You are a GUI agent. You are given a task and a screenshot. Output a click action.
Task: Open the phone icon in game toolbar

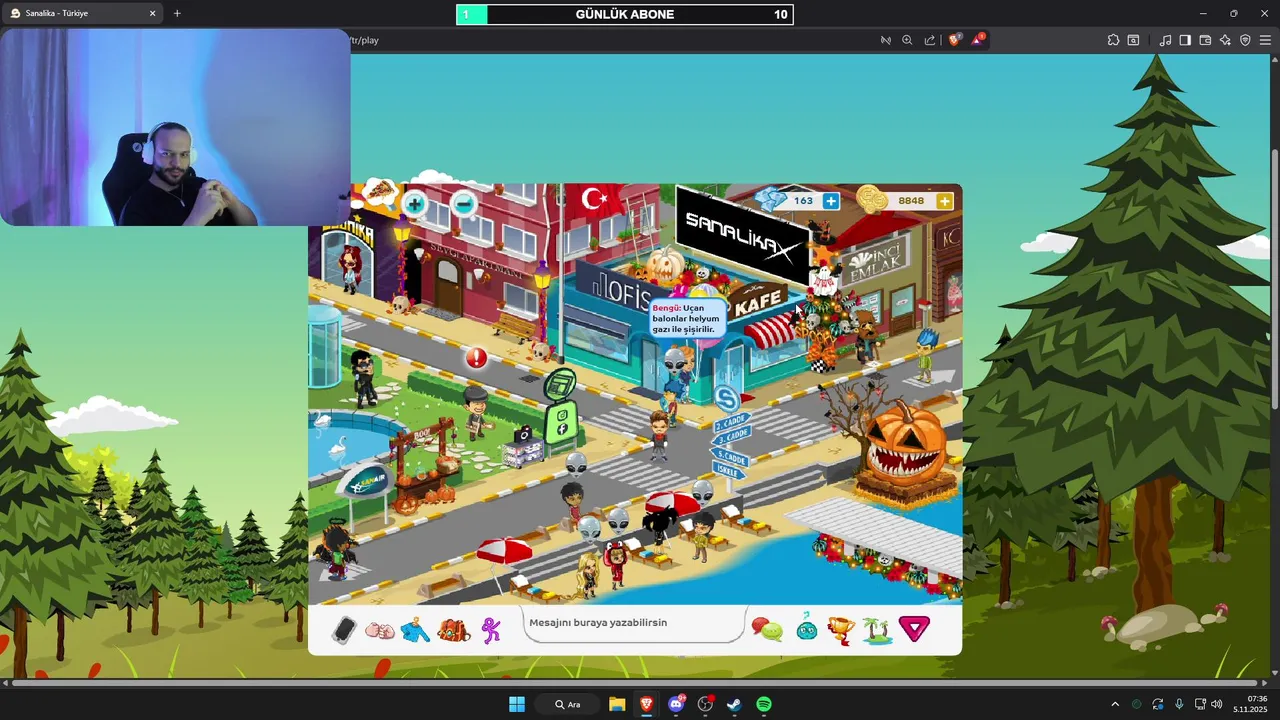tap(344, 630)
